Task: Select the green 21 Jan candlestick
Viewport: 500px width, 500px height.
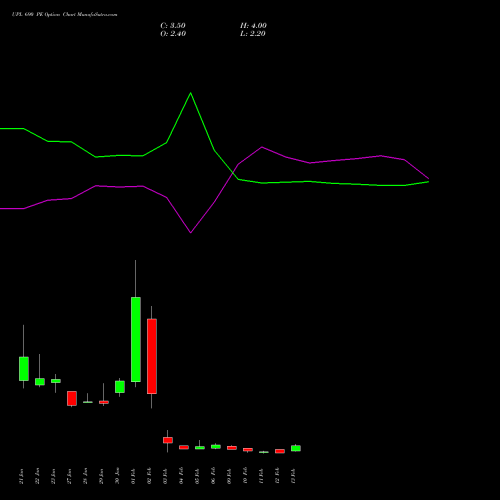Action: click(24, 369)
